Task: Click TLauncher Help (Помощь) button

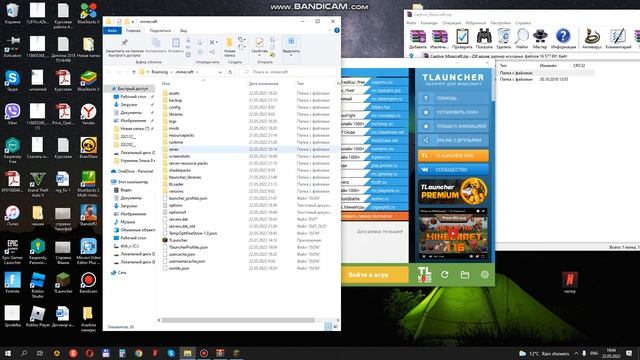Action: tap(453, 98)
